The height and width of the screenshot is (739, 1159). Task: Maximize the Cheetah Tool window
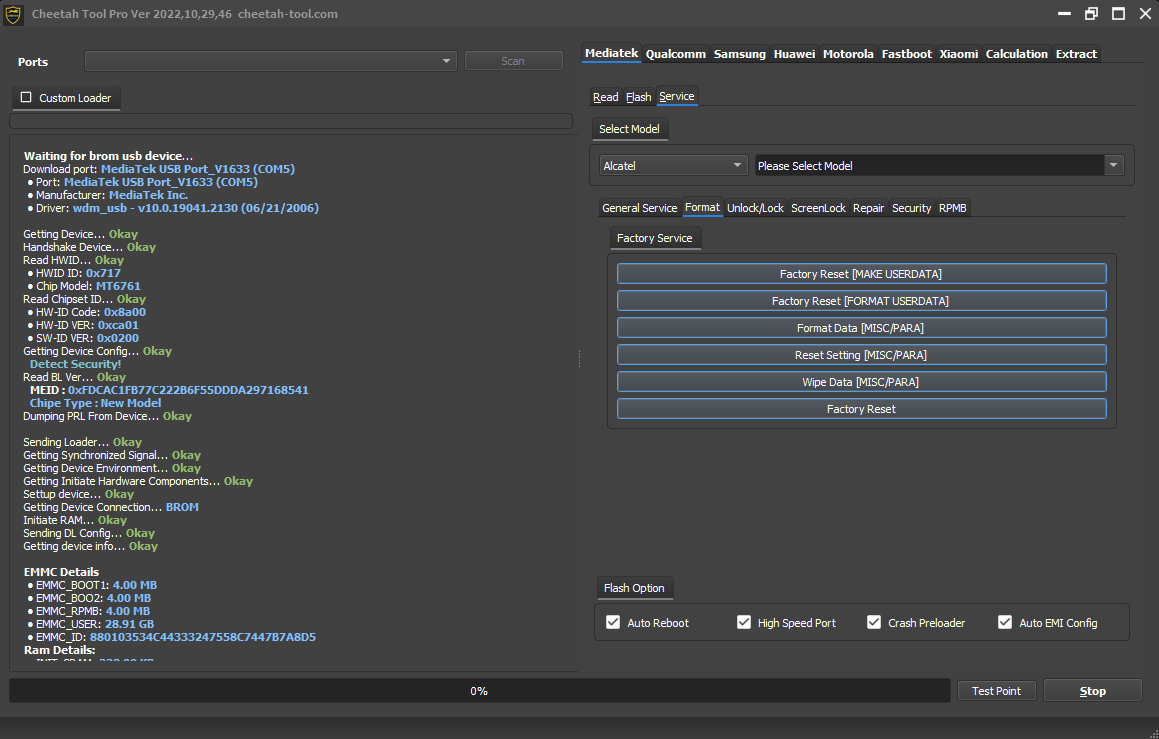pos(1118,14)
